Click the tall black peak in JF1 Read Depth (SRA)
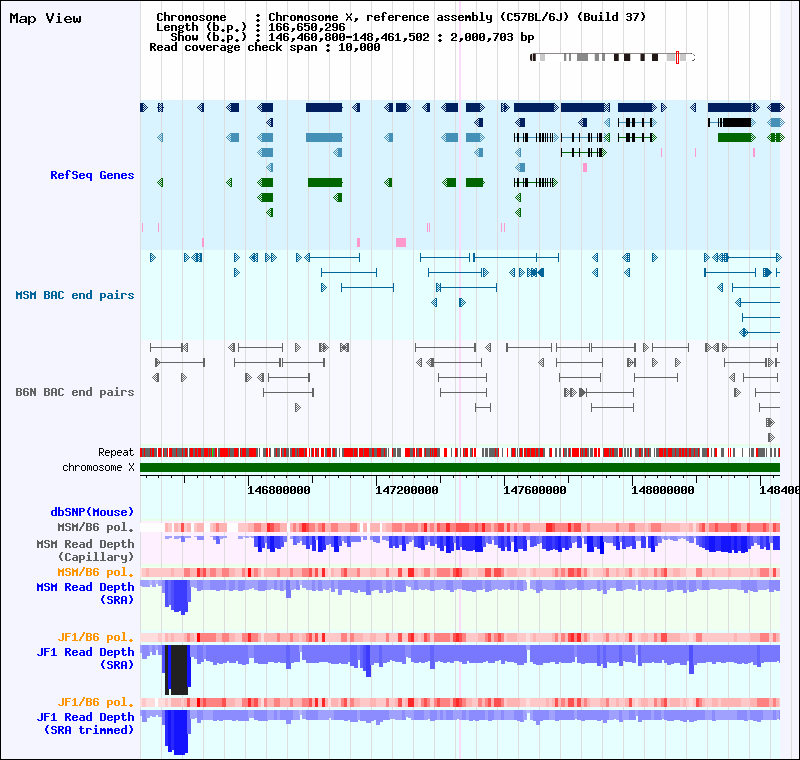Screen dimensions: 800x760 (177, 670)
